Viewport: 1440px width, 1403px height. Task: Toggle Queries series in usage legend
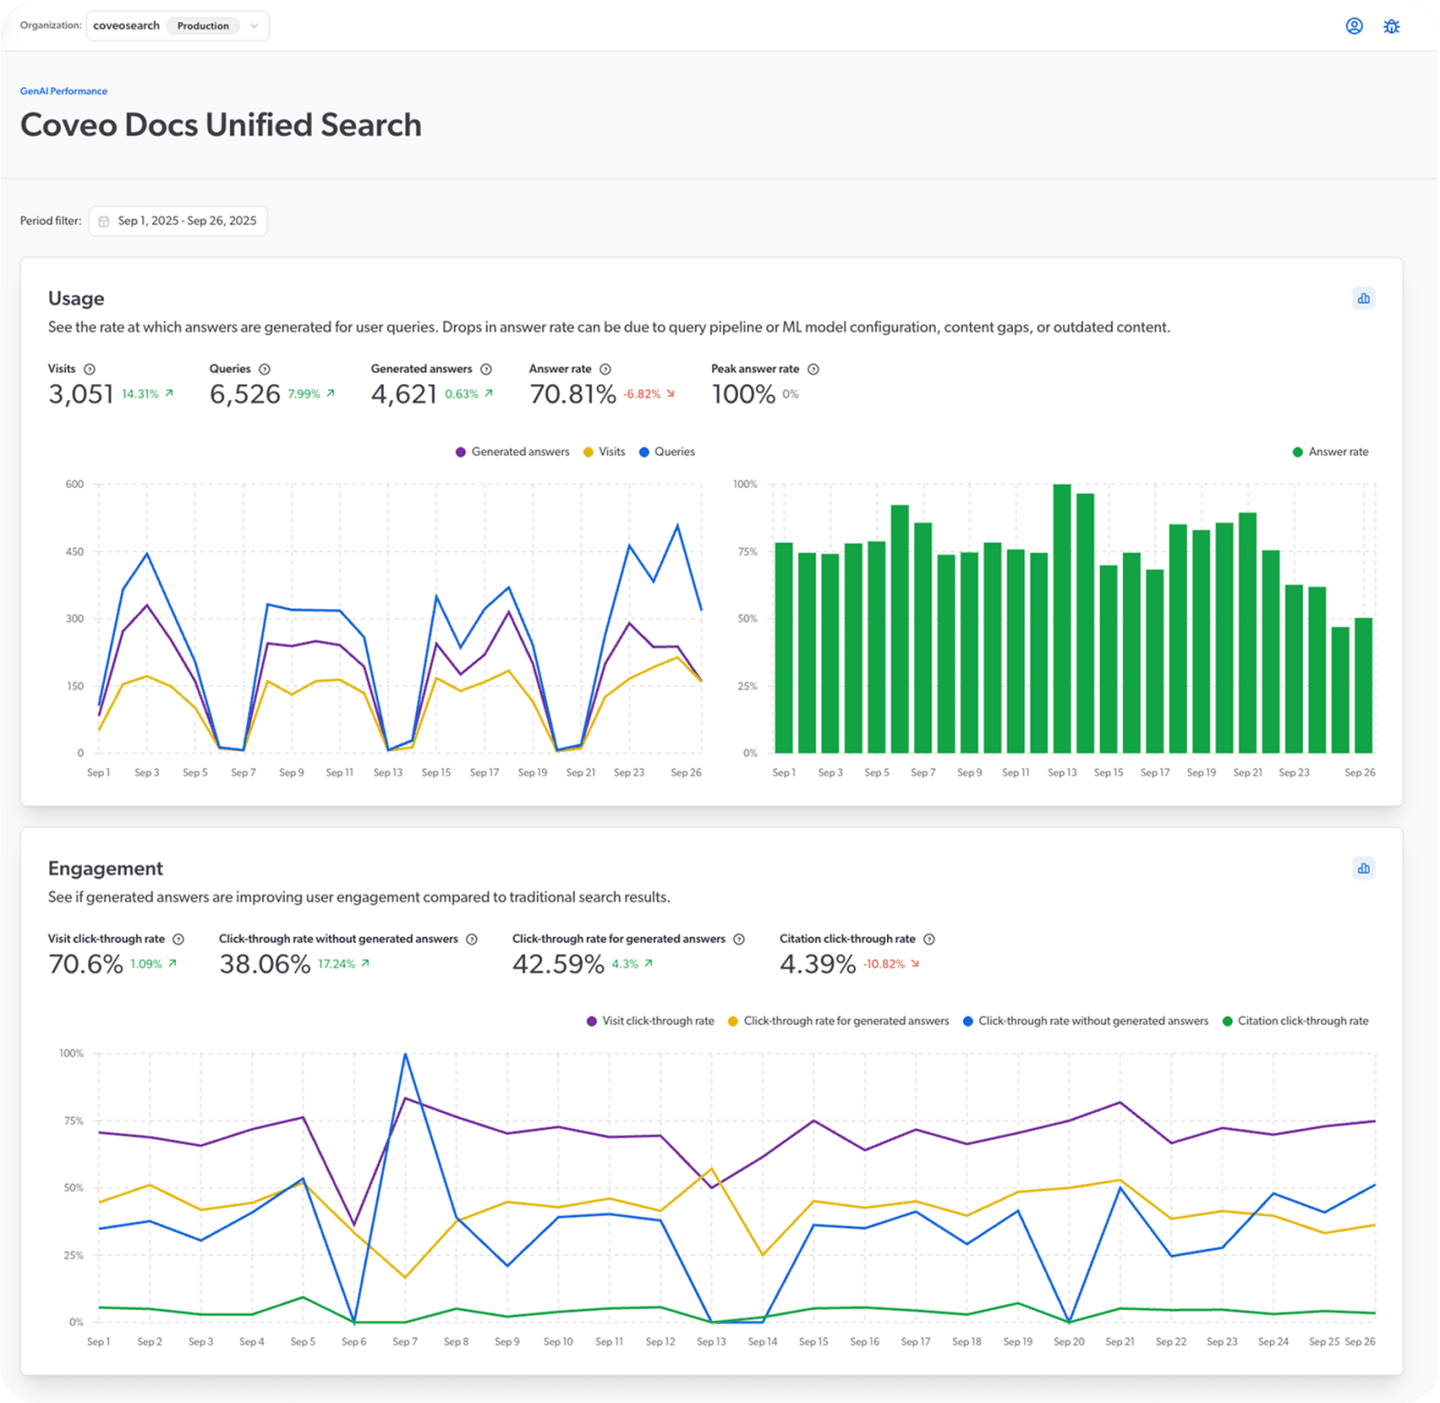(666, 452)
